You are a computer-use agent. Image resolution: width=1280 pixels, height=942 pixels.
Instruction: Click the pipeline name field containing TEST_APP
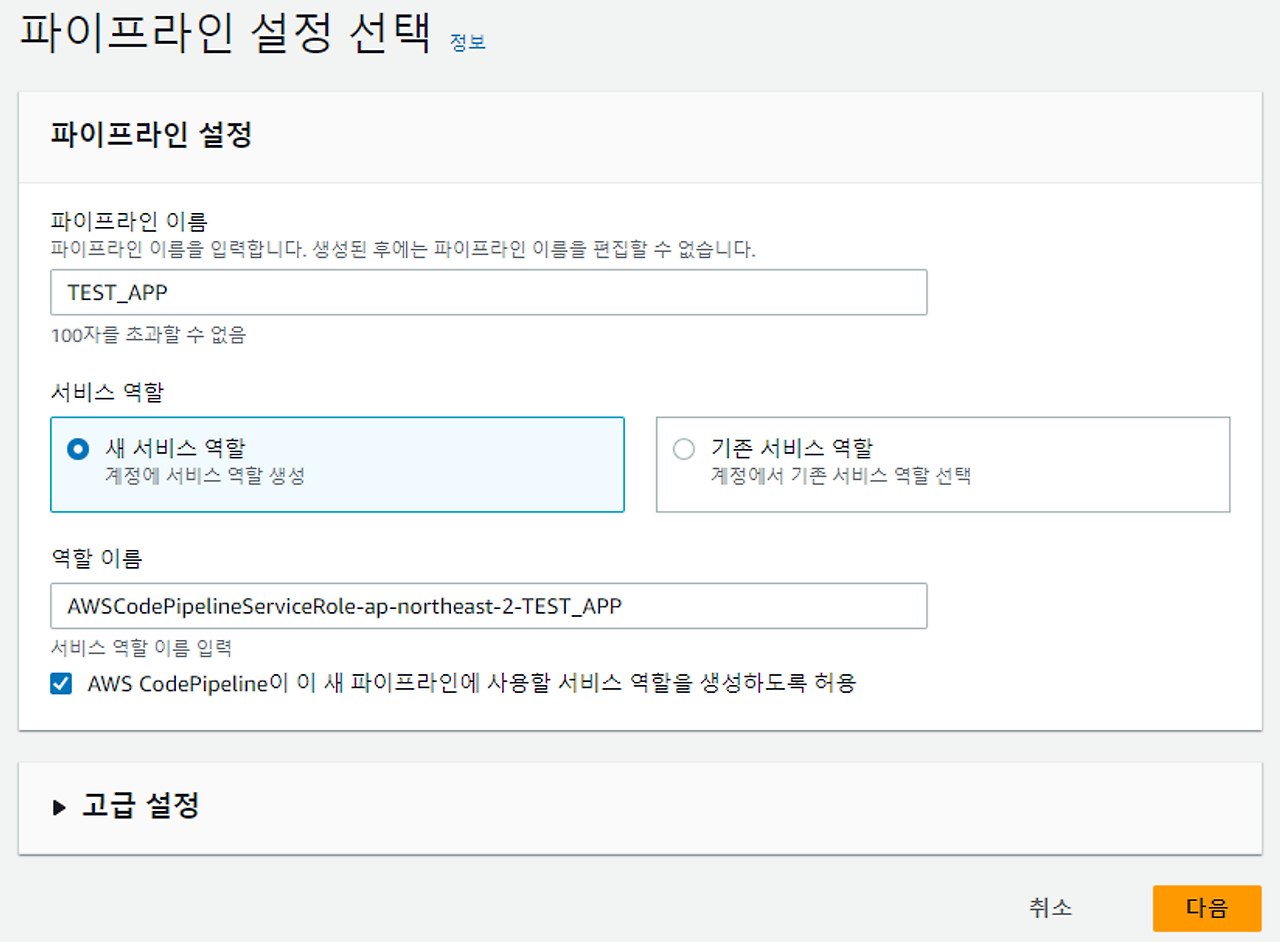pyautogui.click(x=489, y=291)
